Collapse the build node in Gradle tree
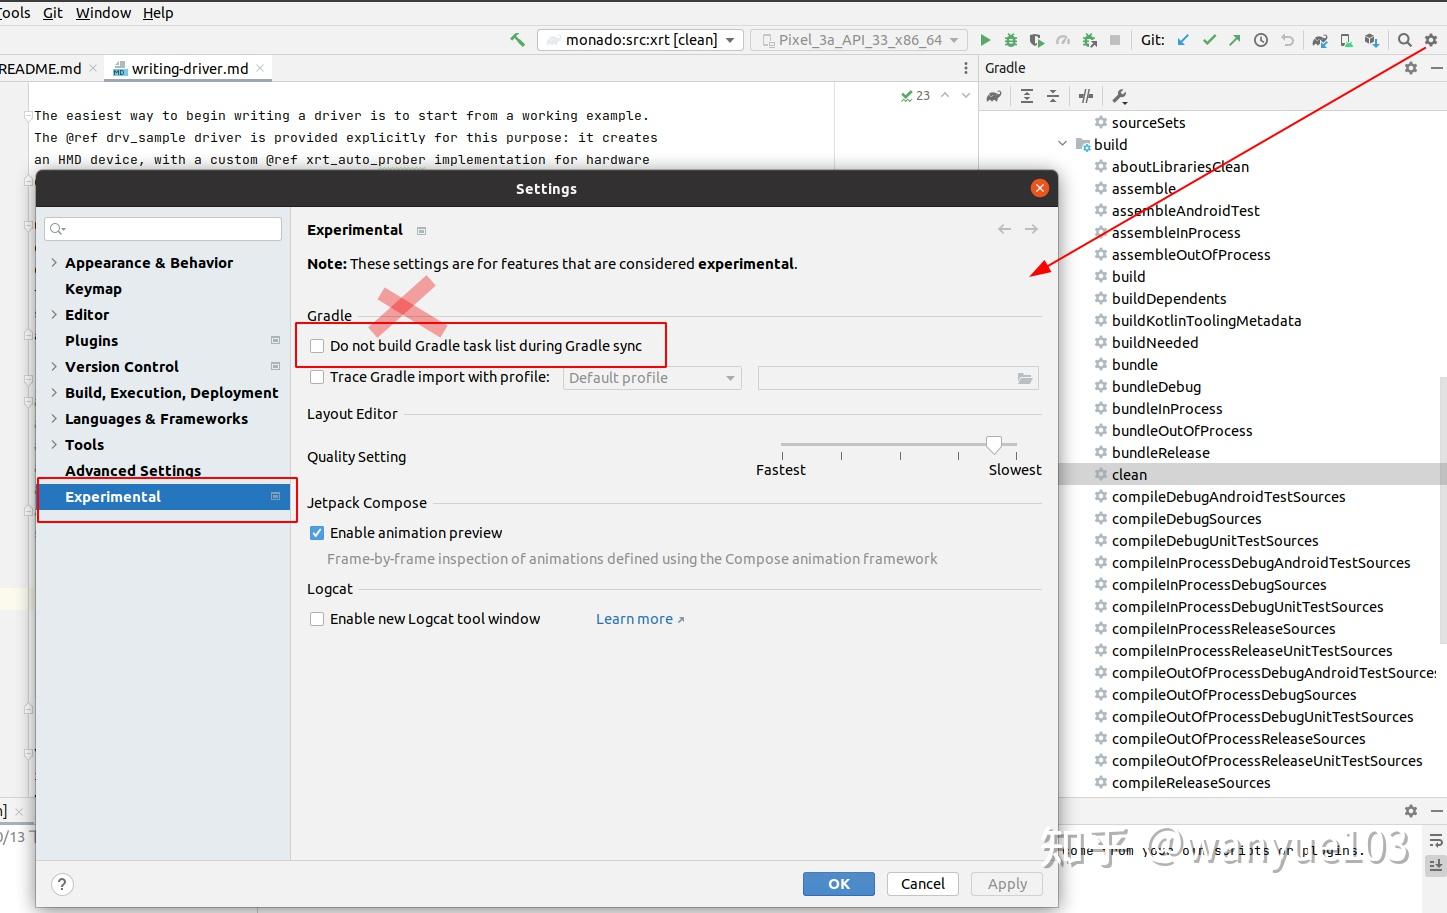The height and width of the screenshot is (913, 1447). tap(1063, 143)
